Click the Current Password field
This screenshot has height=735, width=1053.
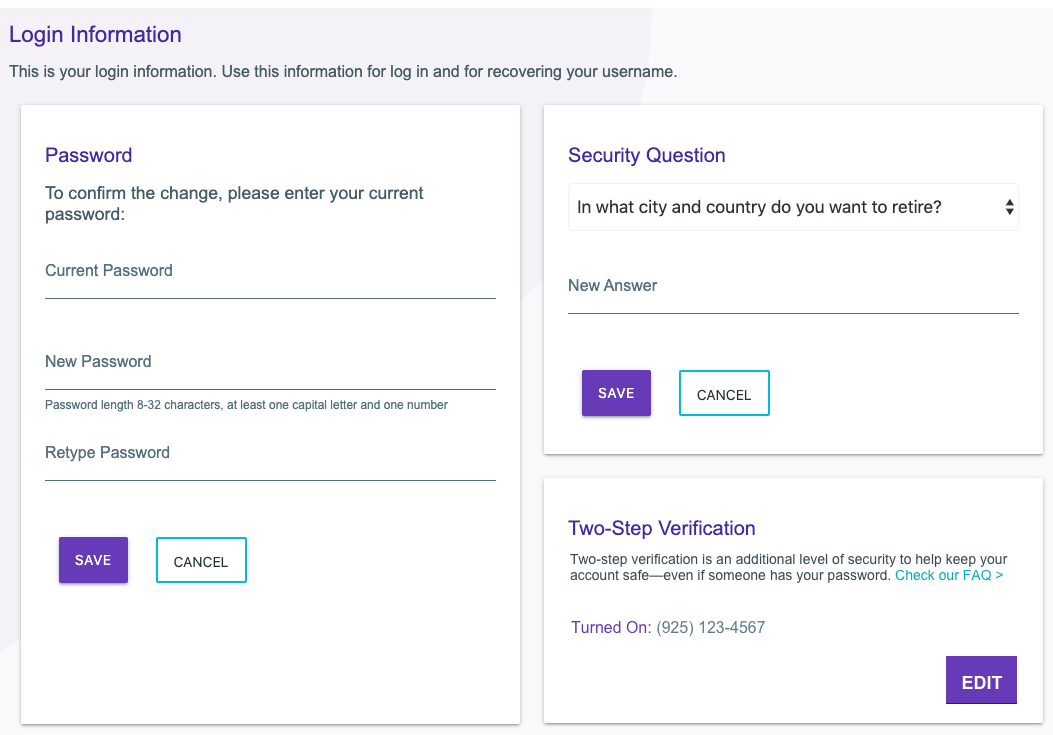point(270,275)
